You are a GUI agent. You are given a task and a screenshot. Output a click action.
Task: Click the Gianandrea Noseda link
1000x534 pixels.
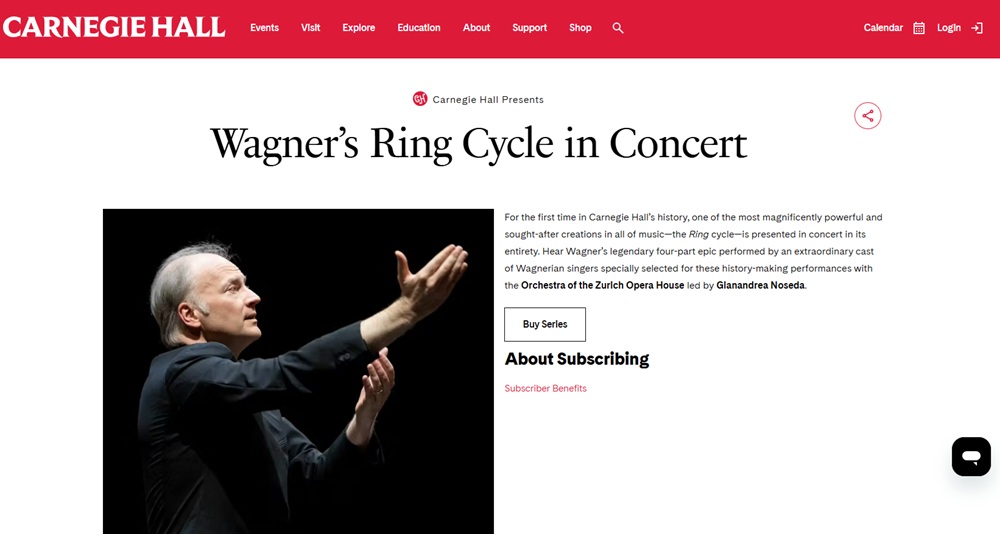760,285
